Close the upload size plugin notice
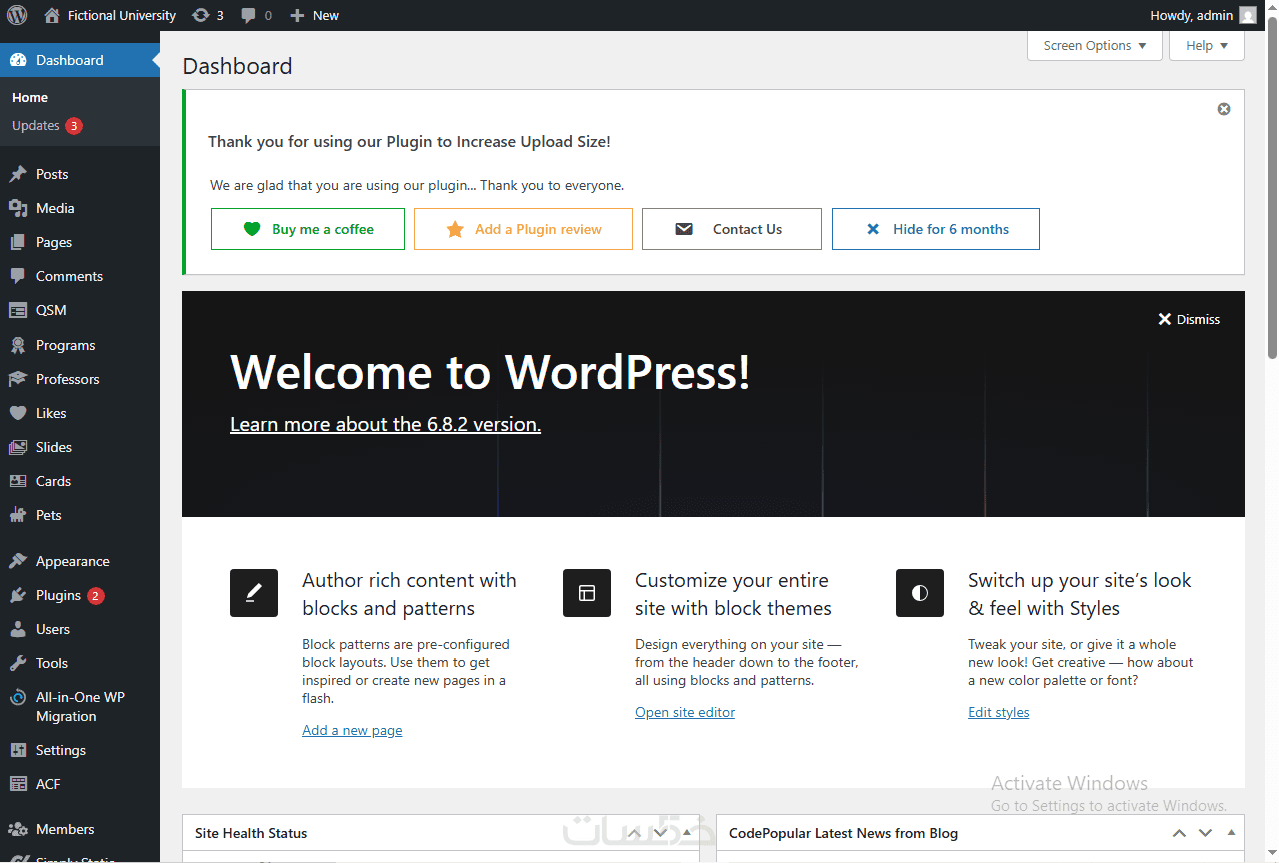 [1224, 109]
